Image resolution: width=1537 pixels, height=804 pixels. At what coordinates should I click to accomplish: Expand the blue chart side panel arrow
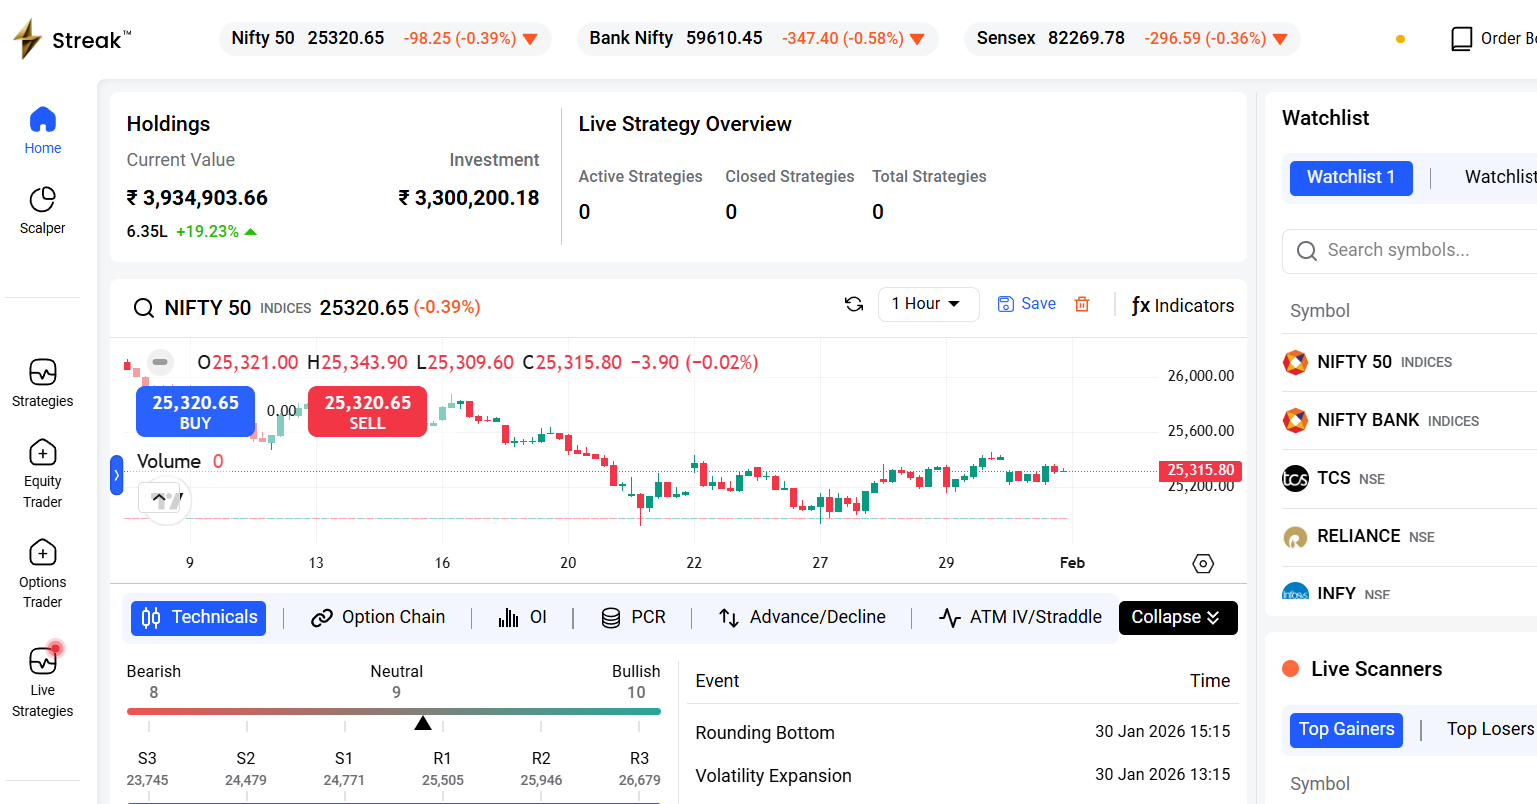click(x=116, y=475)
